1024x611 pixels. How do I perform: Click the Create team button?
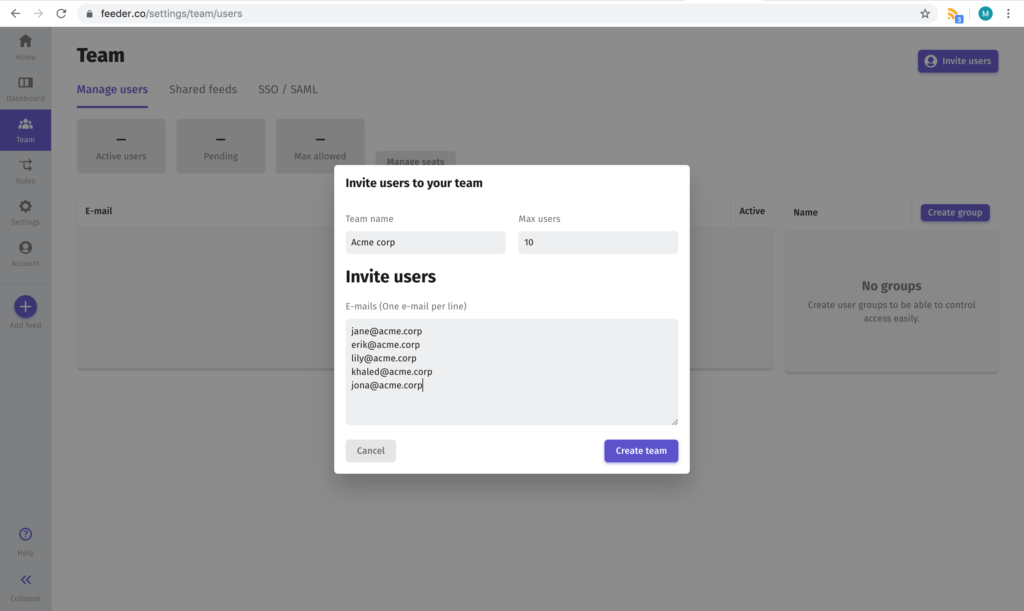pos(641,450)
